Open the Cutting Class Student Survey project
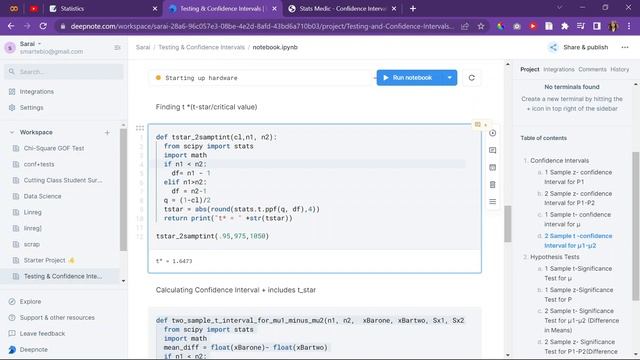This screenshot has height=360, width=640. click(x=63, y=180)
